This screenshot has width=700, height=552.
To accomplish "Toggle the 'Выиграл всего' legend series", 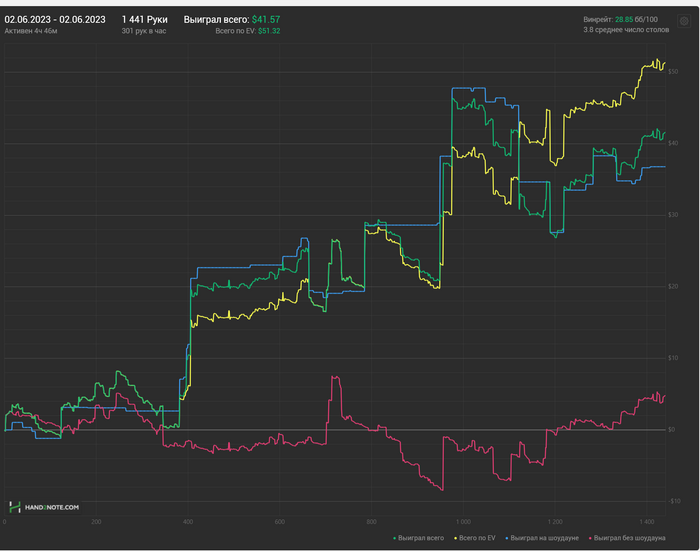I will 418,538.
